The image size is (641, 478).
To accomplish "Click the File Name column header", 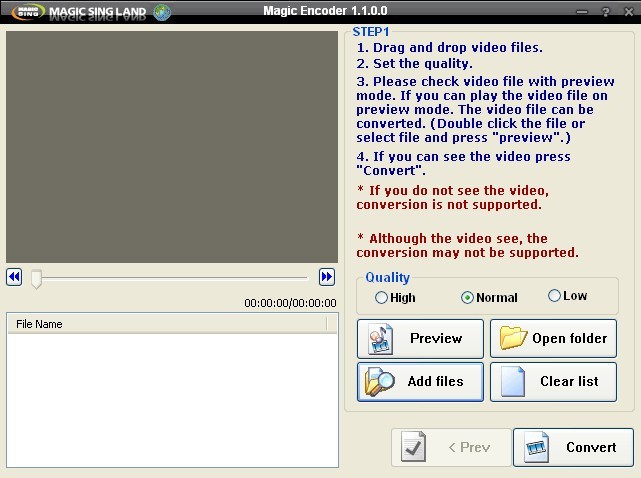I will coord(168,324).
